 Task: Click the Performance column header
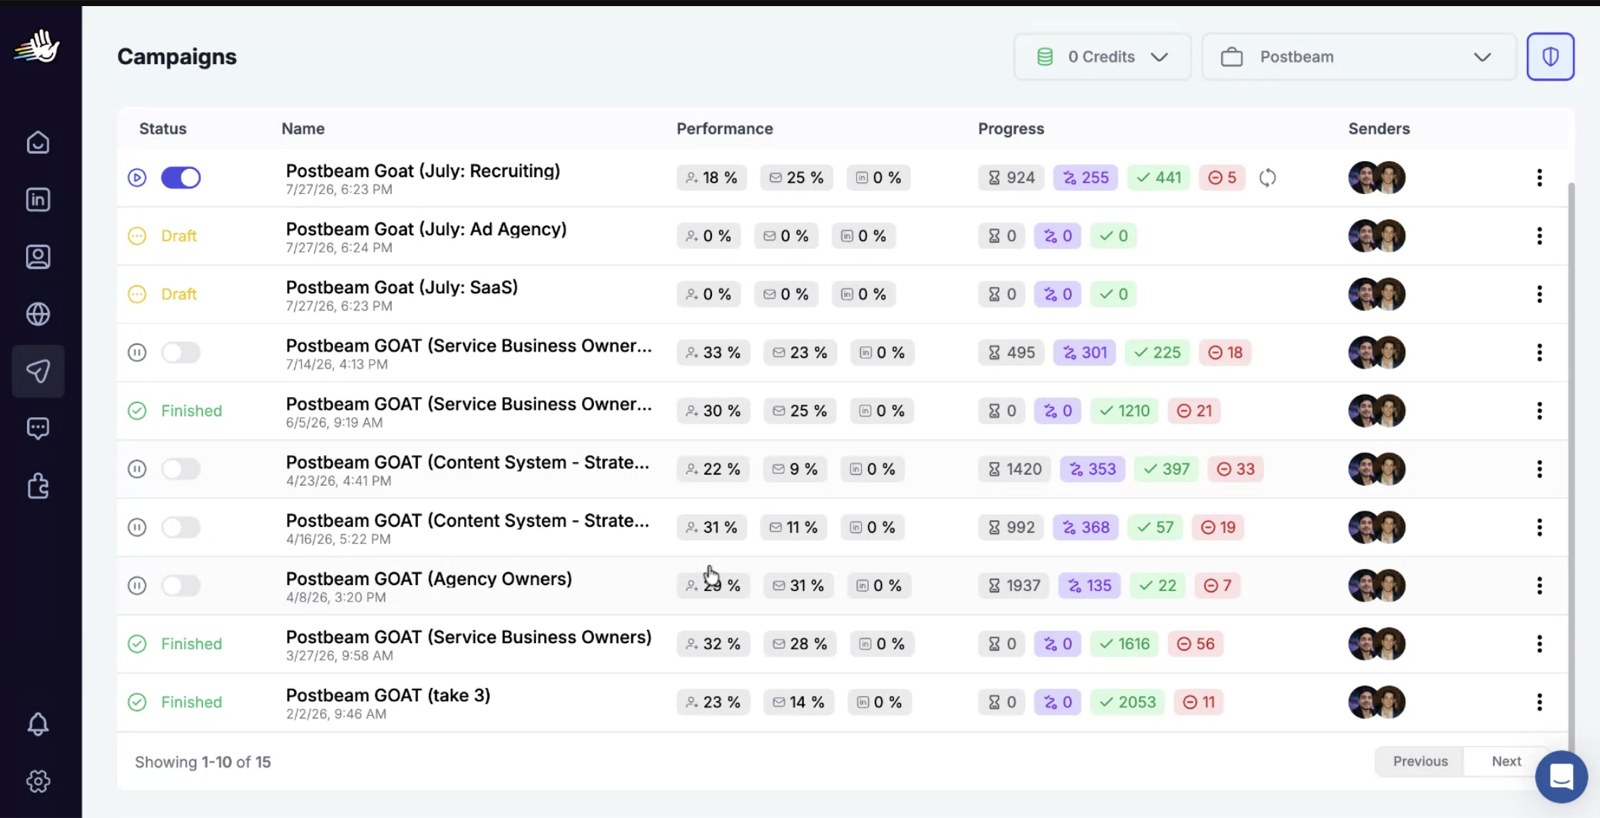pos(724,129)
